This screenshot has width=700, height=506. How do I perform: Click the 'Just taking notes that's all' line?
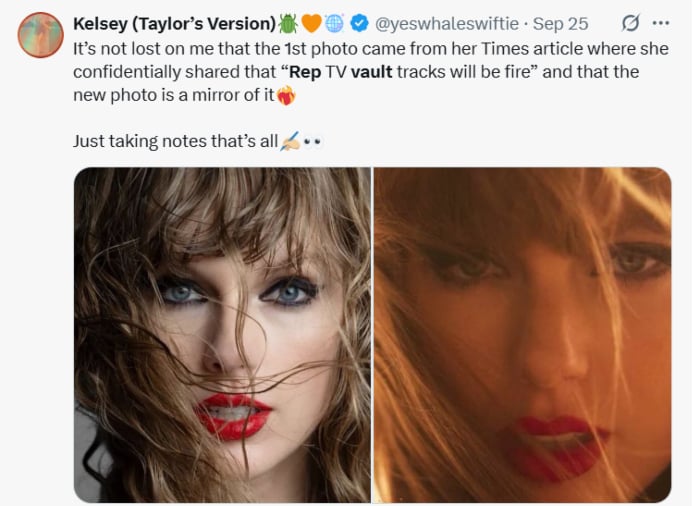pos(175,141)
